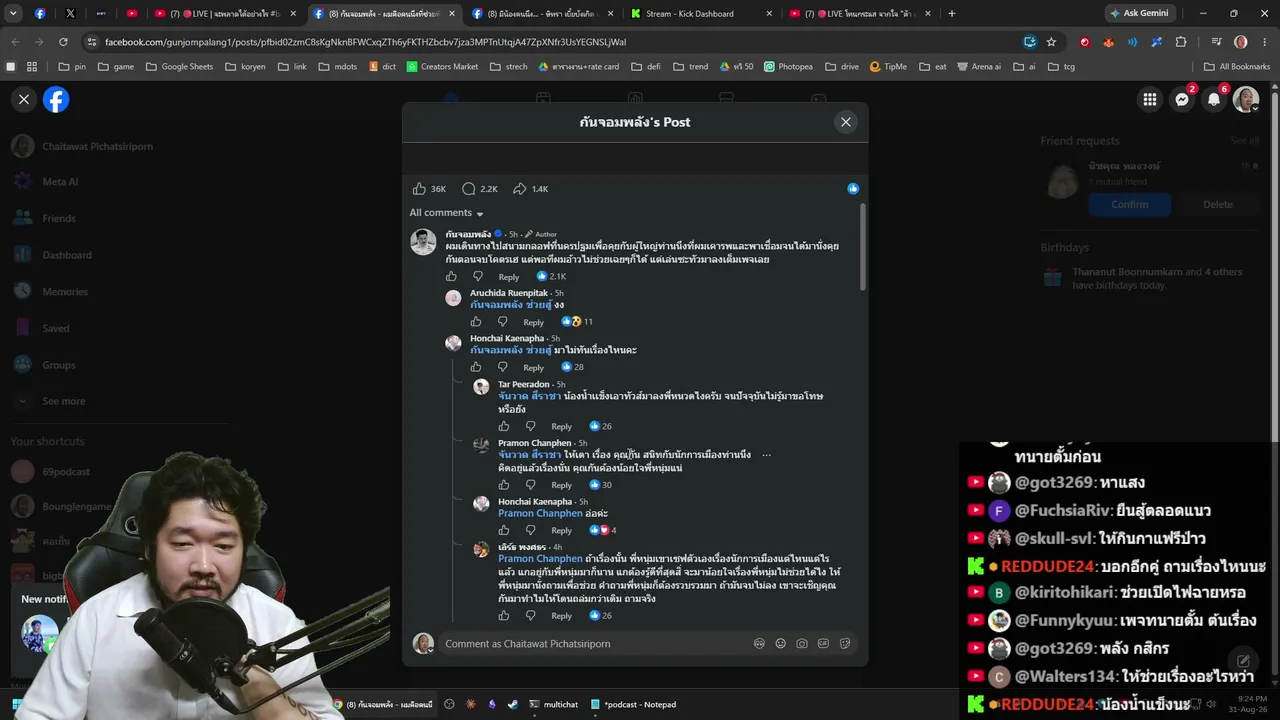Open the Photopea bookmark
Image resolution: width=1280 pixels, height=720 pixels.
point(788,67)
